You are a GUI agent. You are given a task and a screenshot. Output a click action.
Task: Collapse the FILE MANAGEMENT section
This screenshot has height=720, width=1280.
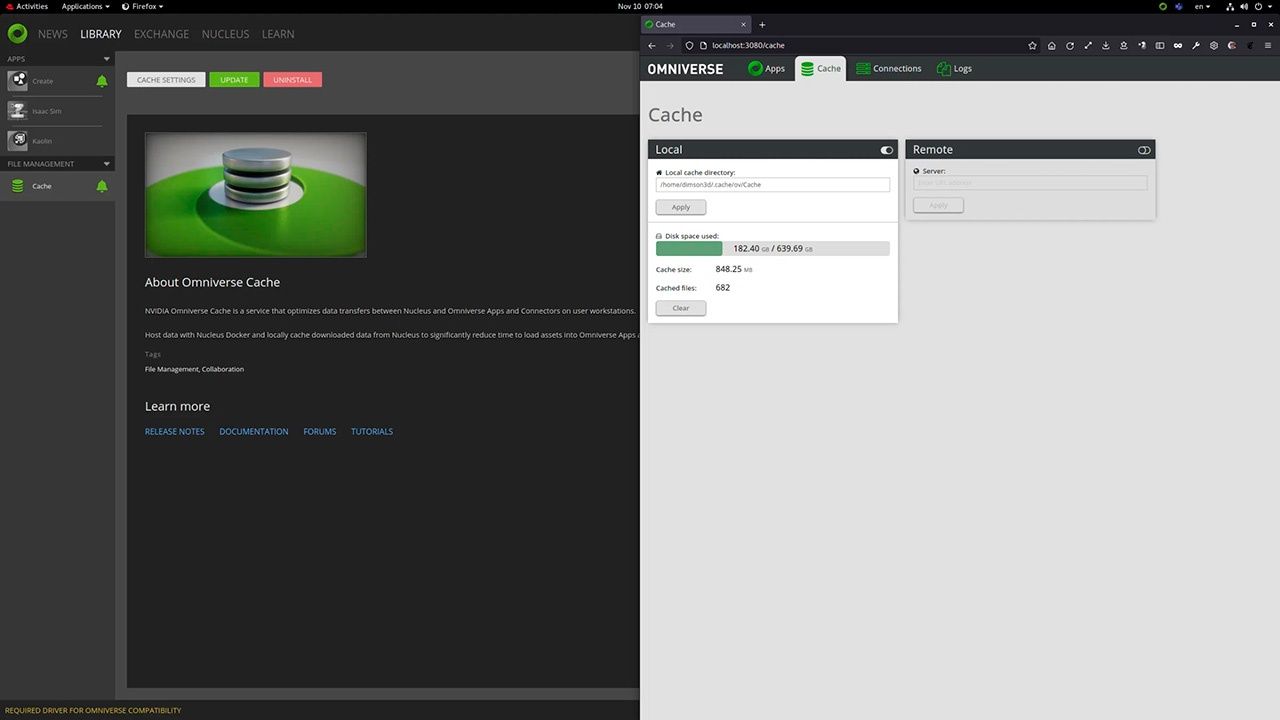click(107, 164)
